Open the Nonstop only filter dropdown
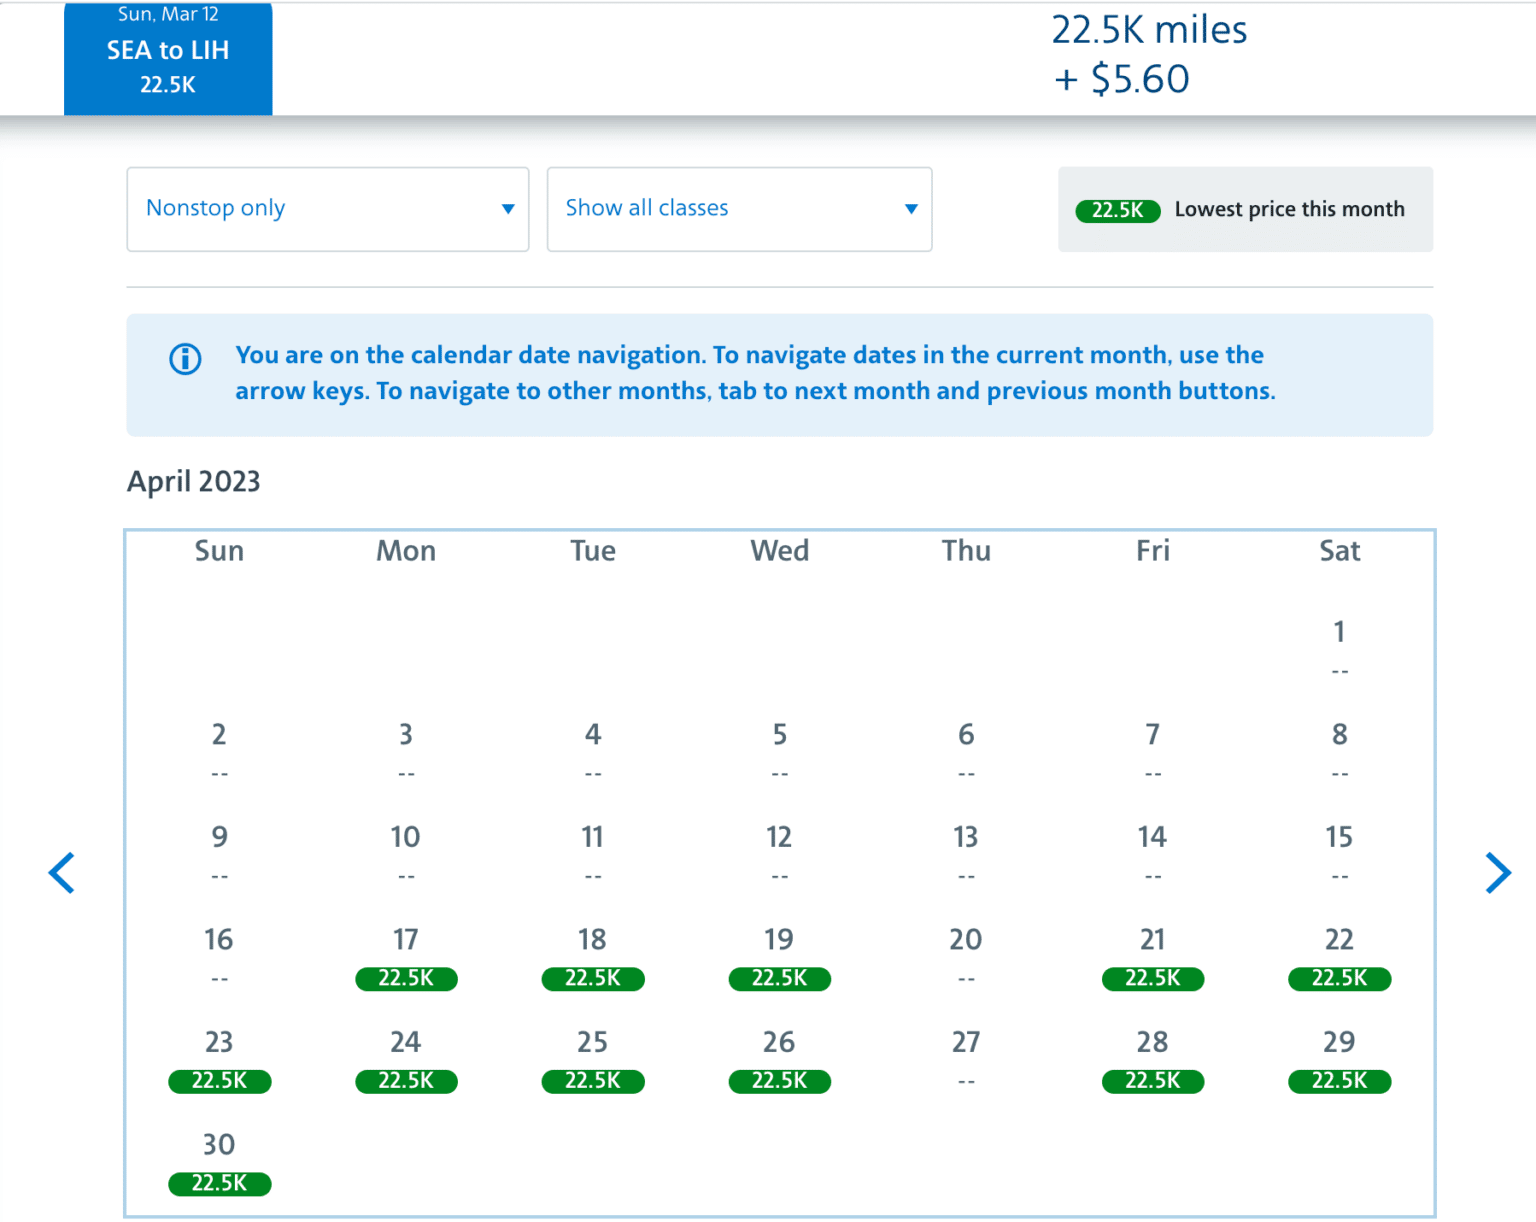Viewport: 1536px width, 1222px height. coord(327,209)
